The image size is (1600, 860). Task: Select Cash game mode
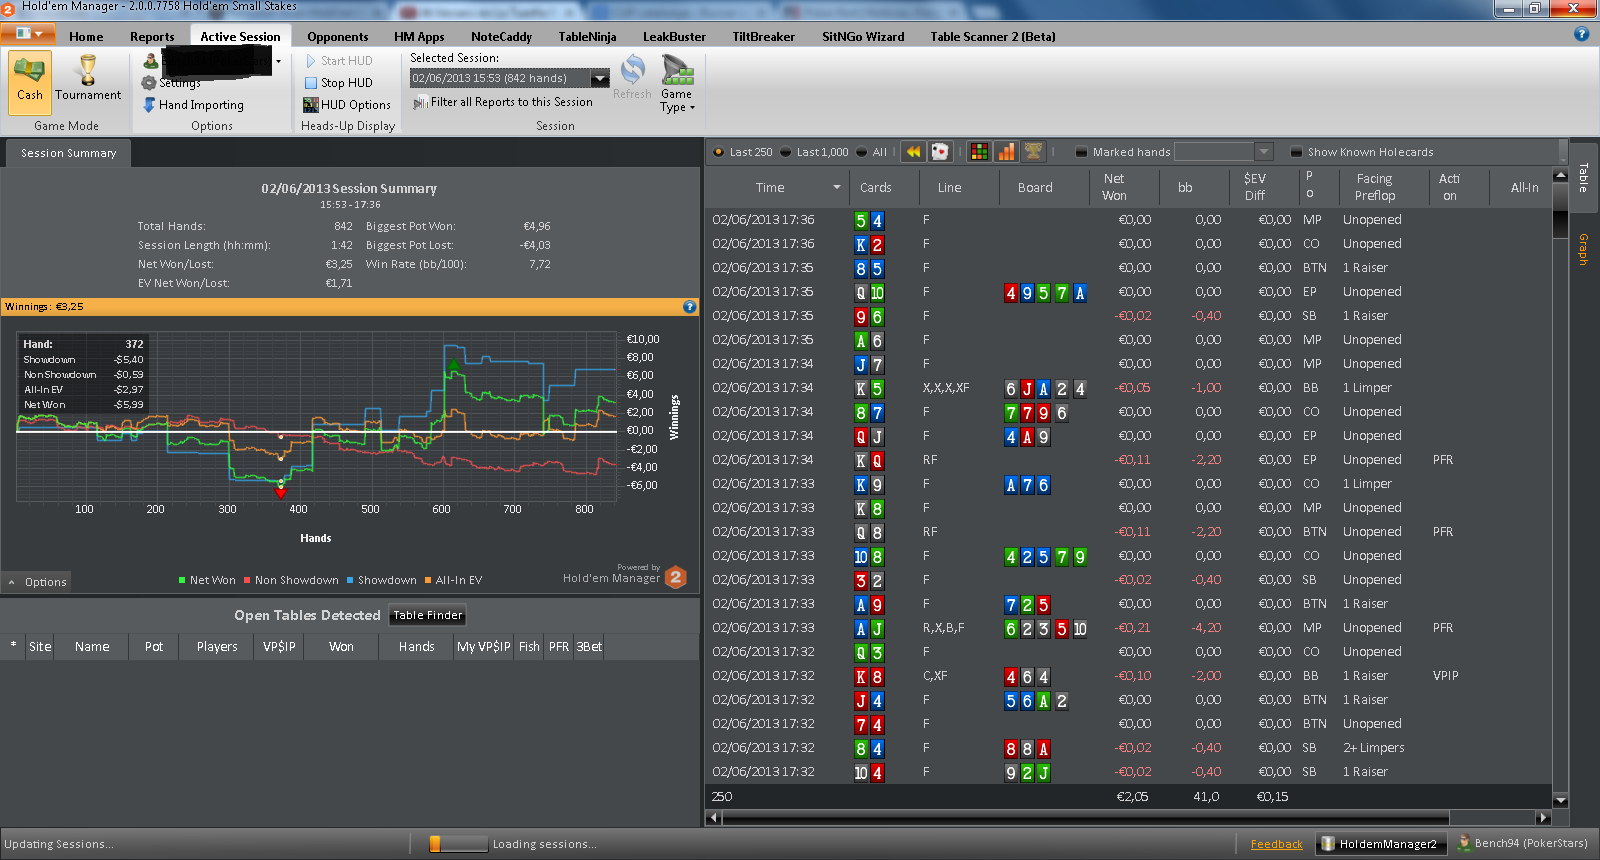tap(29, 81)
